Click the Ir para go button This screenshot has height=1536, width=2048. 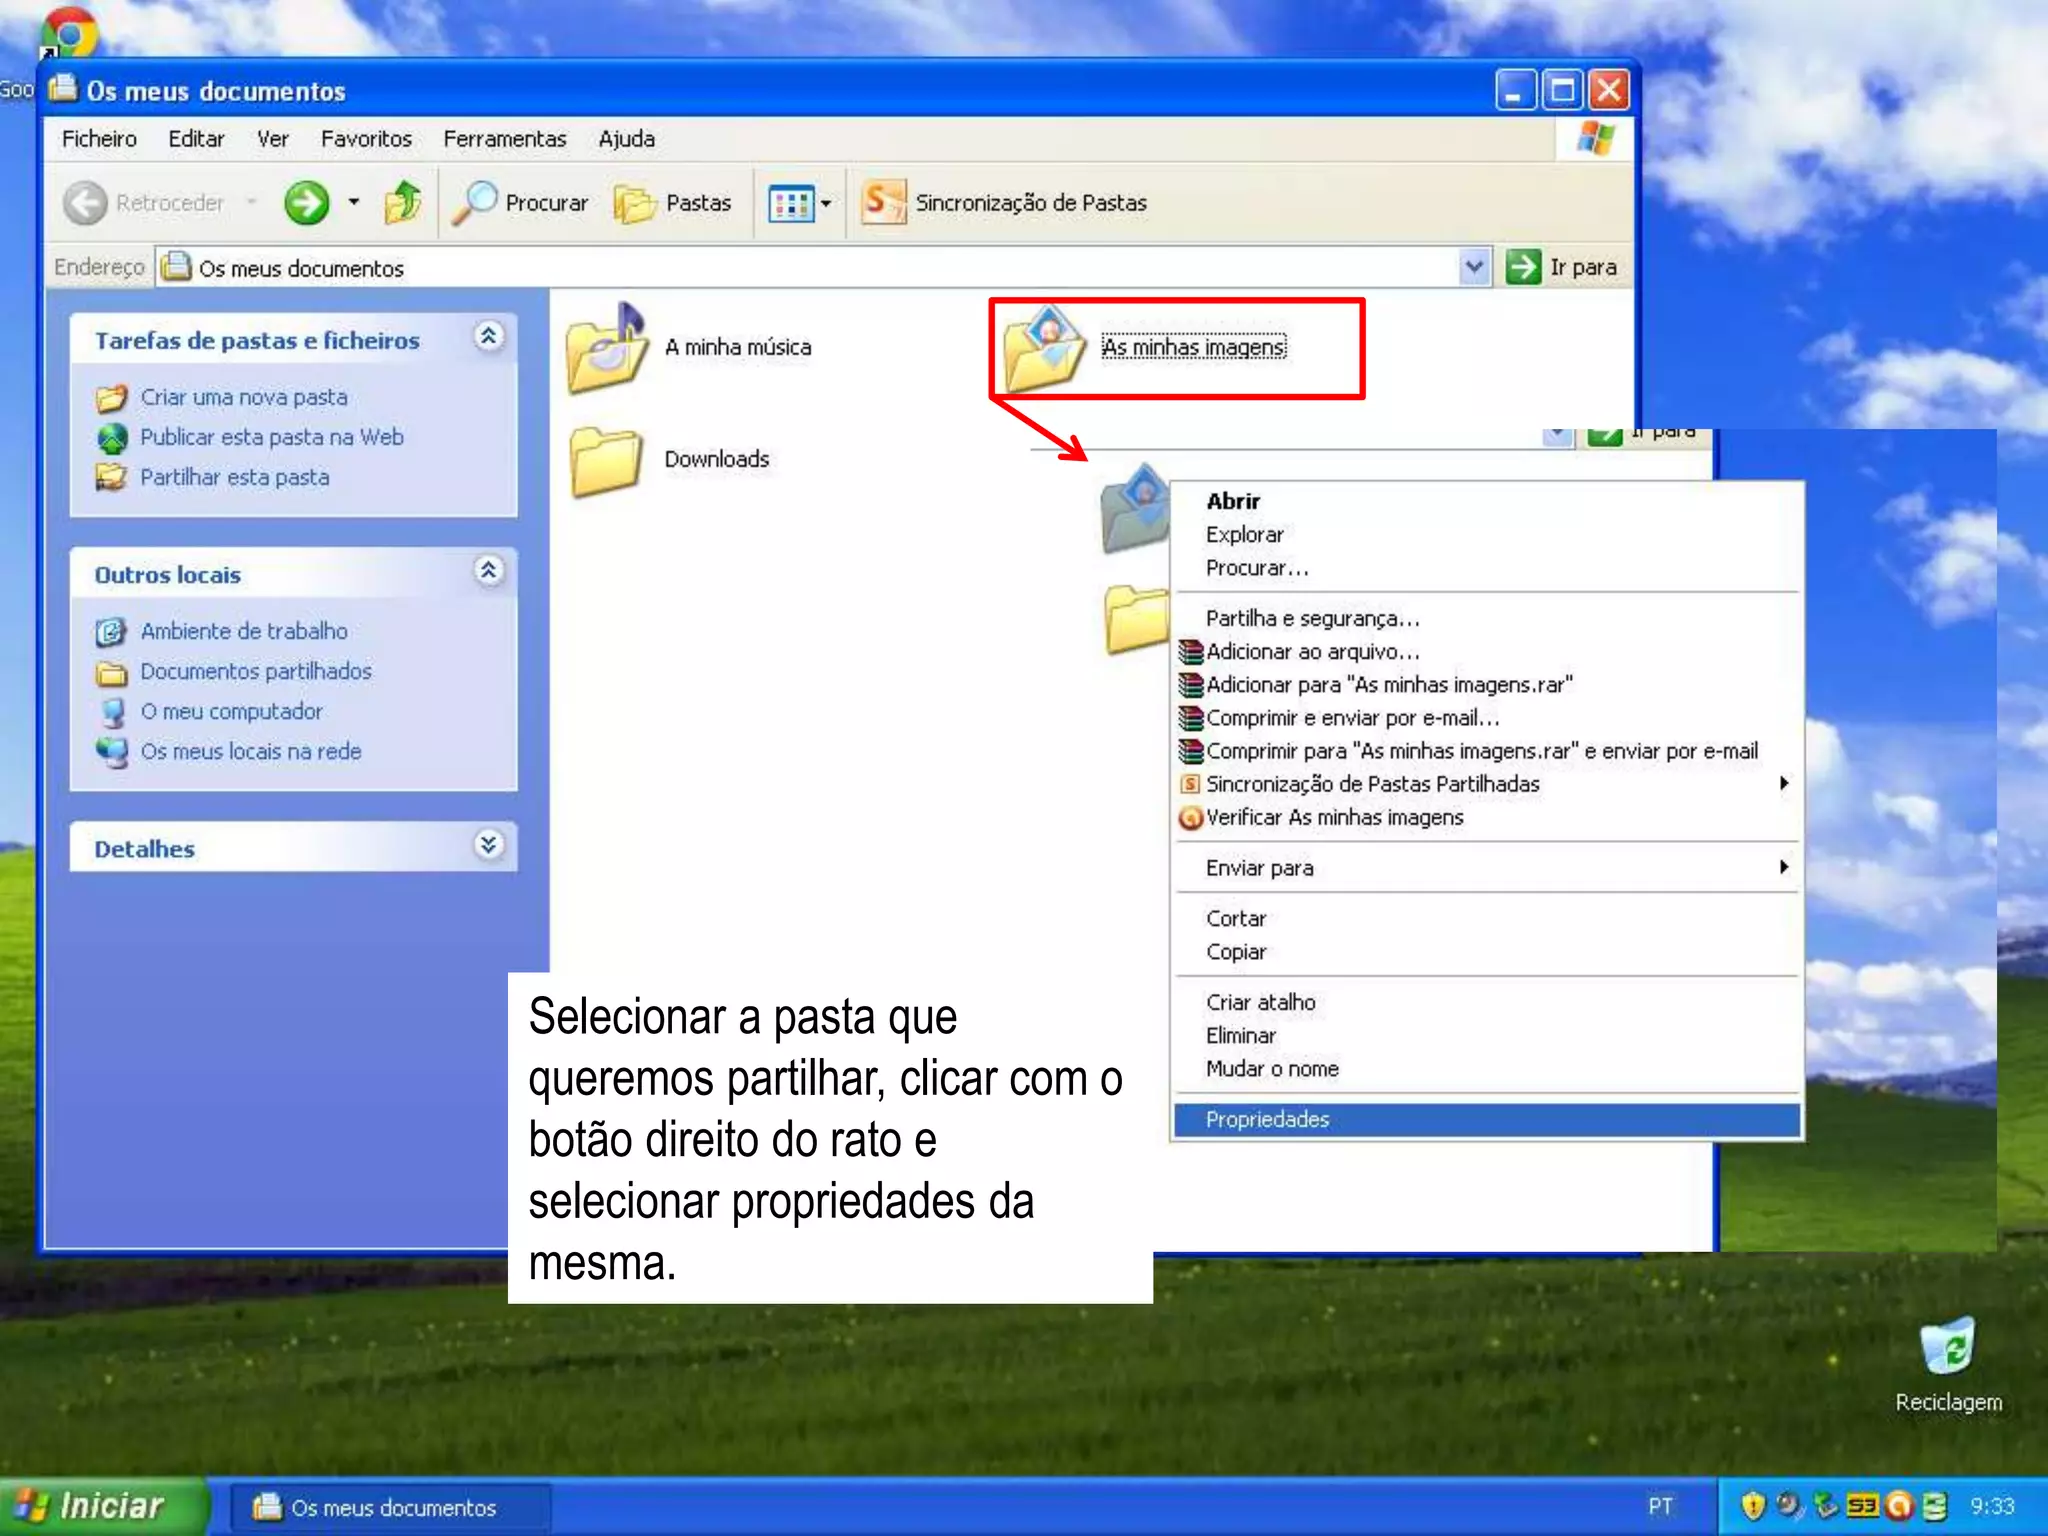pos(1562,267)
